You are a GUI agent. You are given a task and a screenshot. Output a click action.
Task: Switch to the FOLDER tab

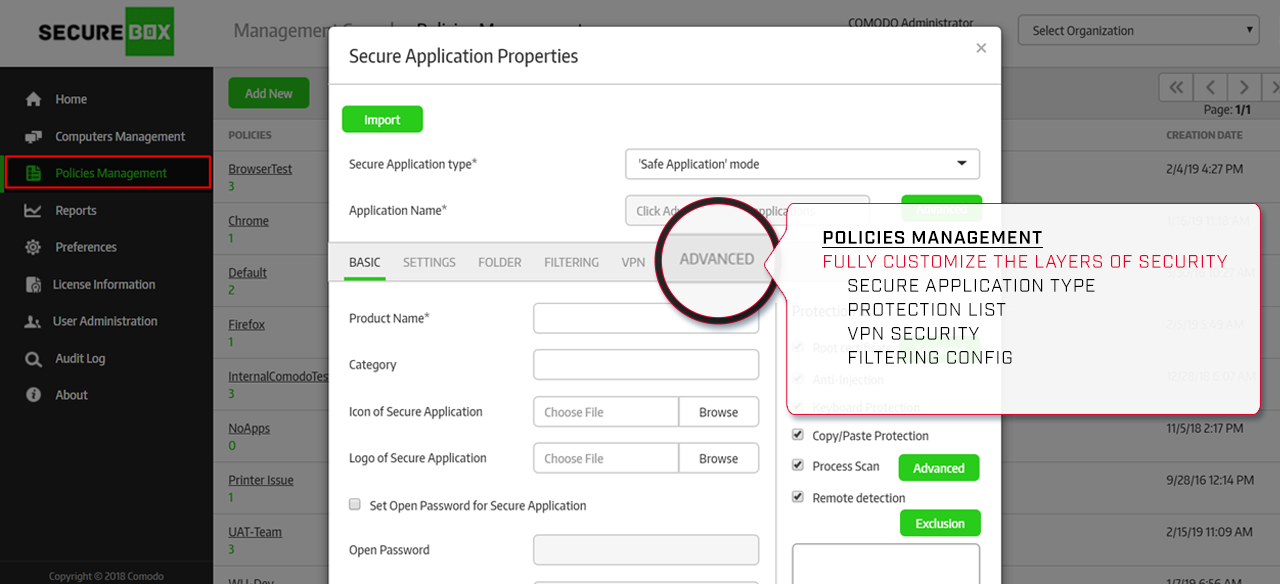pyautogui.click(x=500, y=262)
